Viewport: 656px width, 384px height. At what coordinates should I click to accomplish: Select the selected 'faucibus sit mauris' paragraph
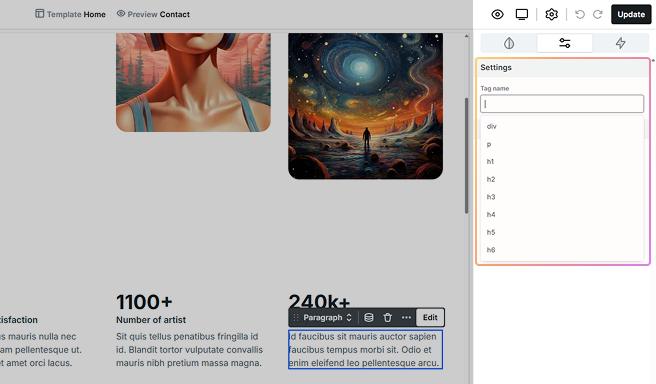coord(365,350)
